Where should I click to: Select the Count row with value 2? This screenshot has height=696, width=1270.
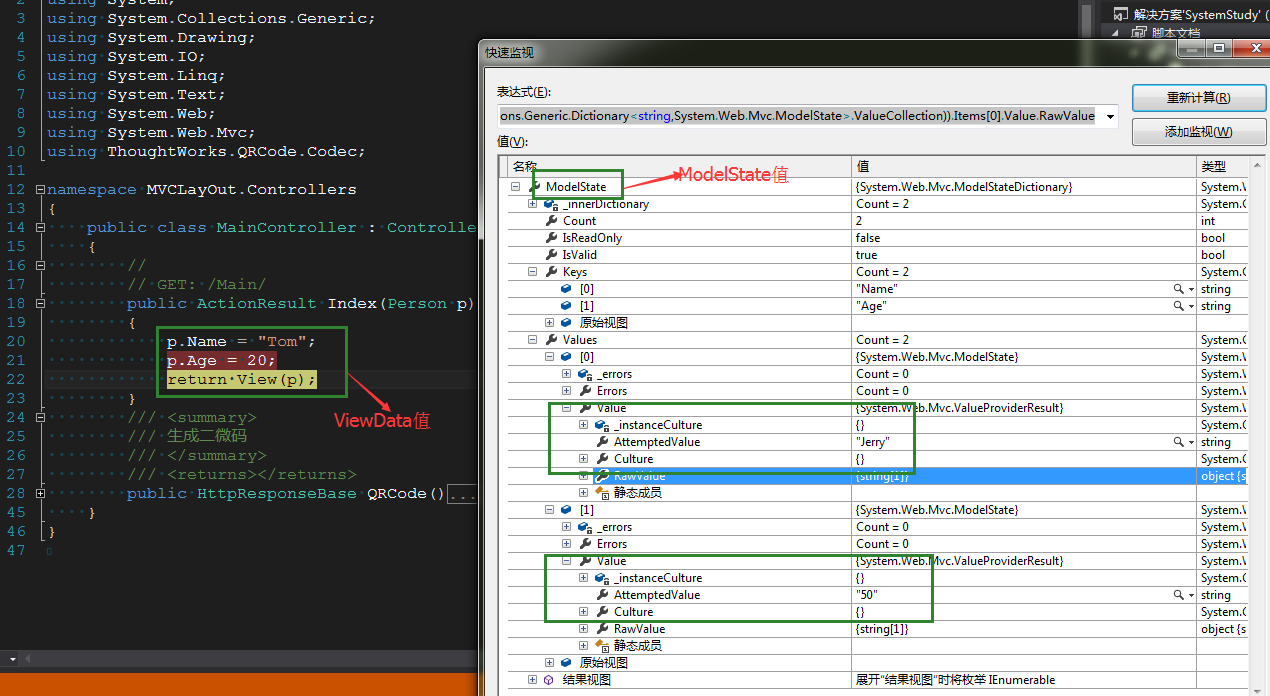pyautogui.click(x=878, y=221)
